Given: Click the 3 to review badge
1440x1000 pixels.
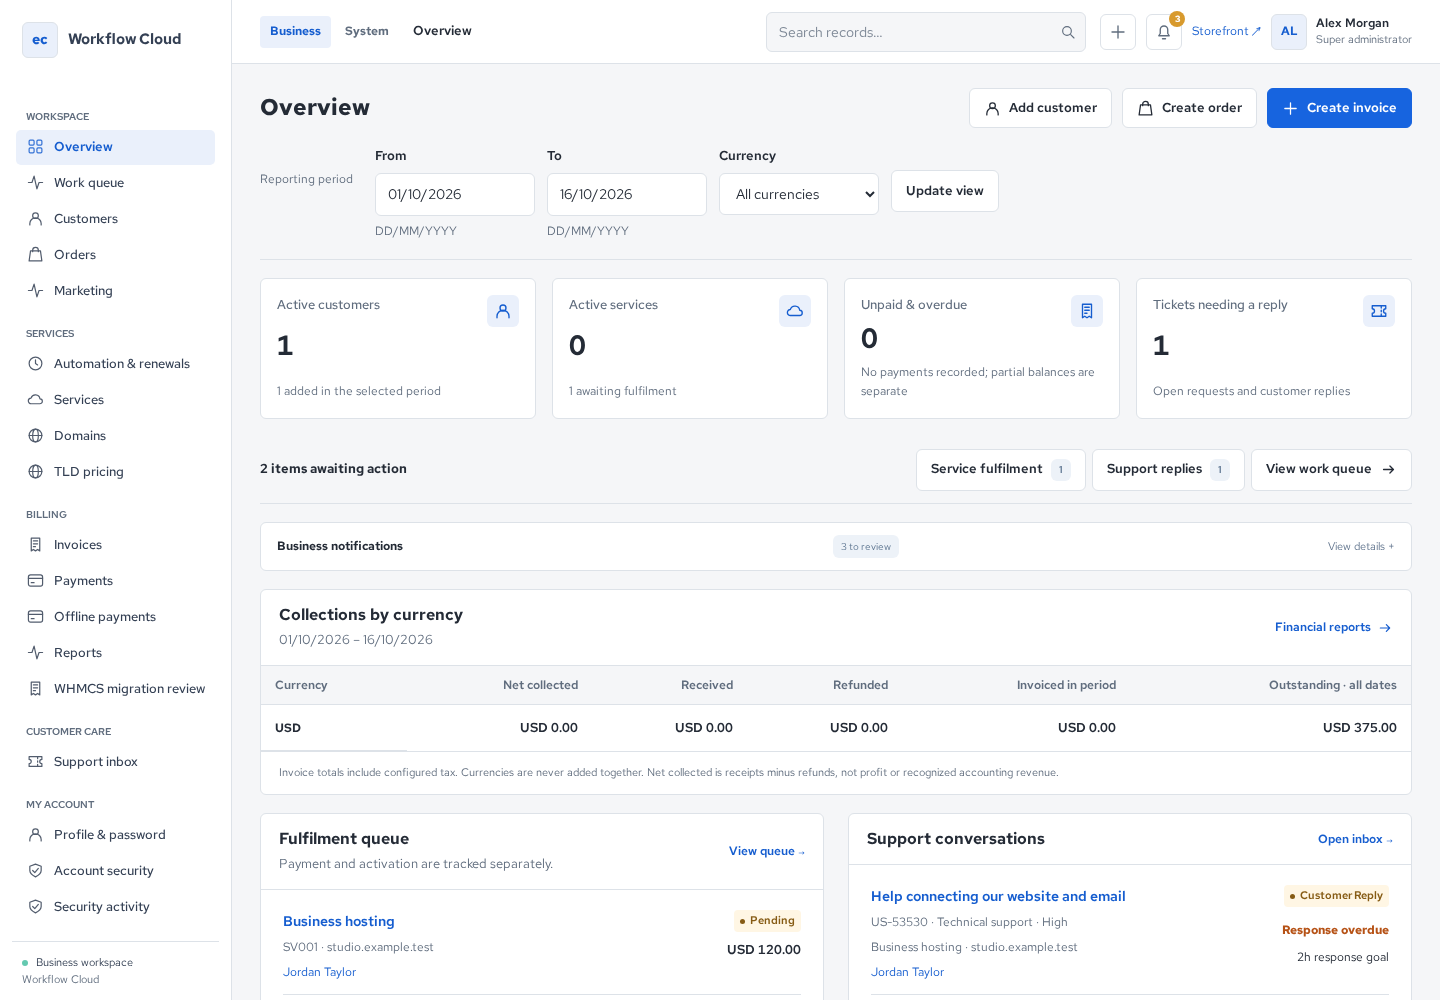Looking at the screenshot, I should [x=866, y=547].
